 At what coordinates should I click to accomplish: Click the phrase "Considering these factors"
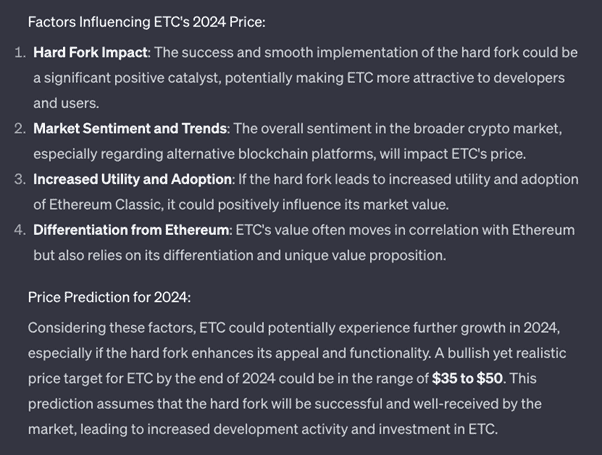tap(112, 328)
